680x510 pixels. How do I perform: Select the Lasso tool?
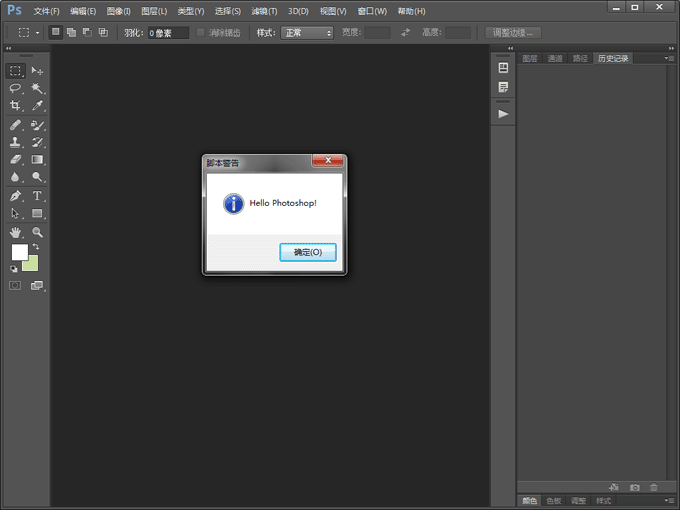point(15,88)
